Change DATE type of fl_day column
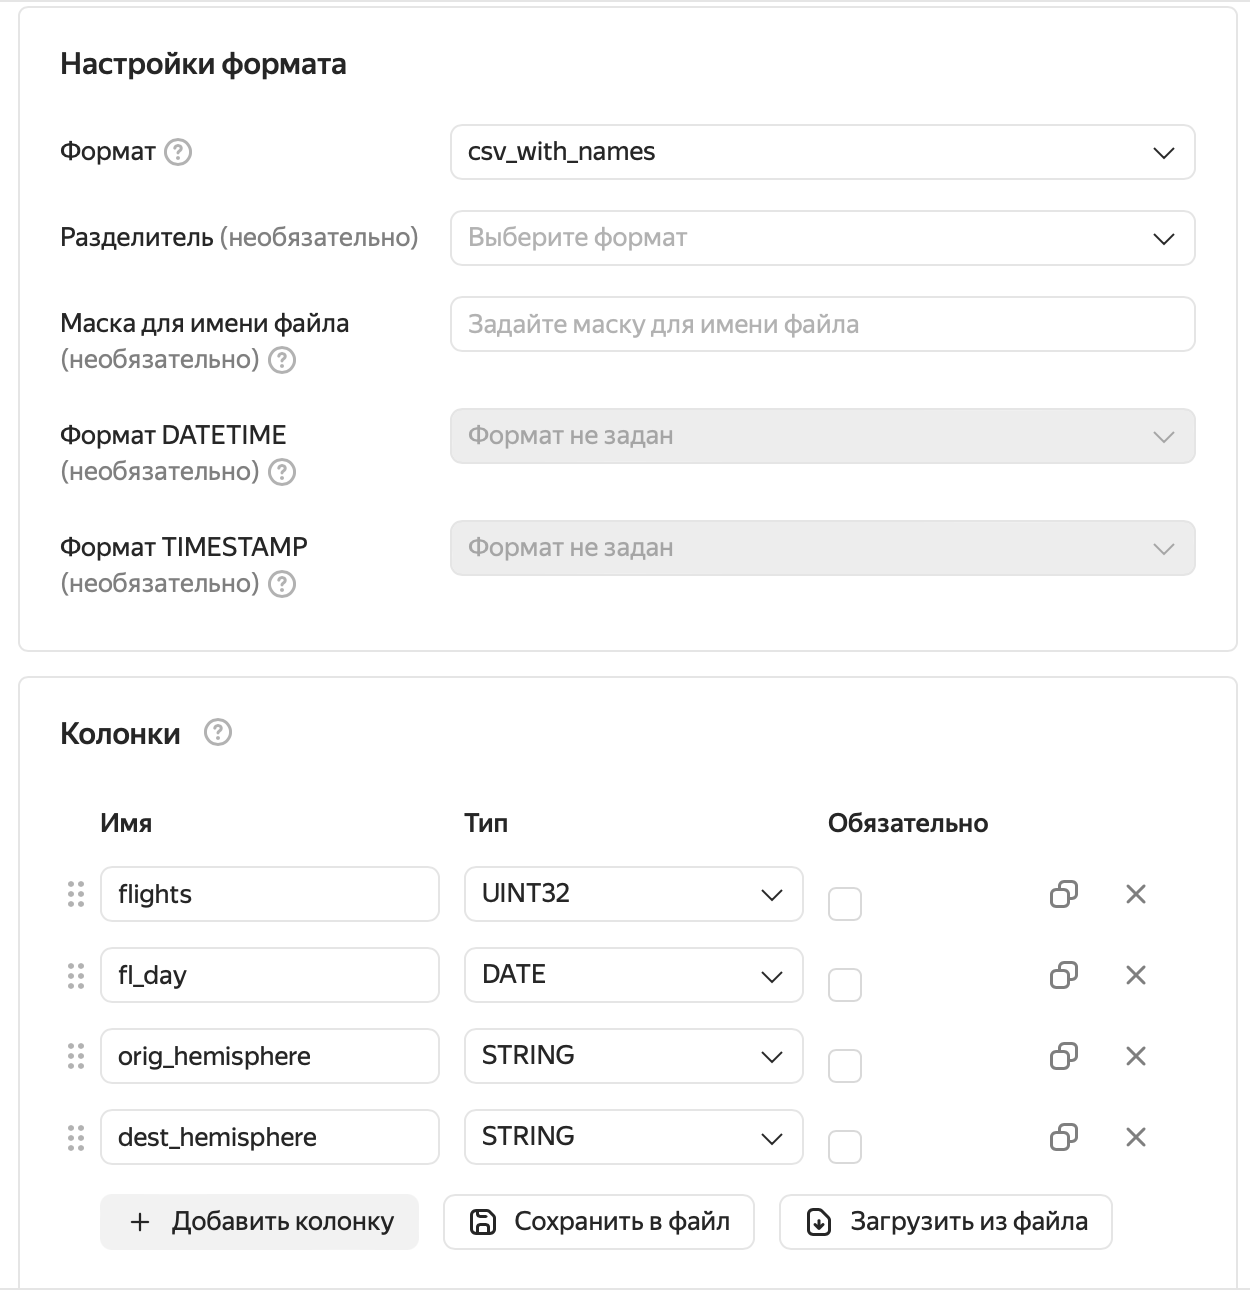The image size is (1250, 1292). pos(633,975)
